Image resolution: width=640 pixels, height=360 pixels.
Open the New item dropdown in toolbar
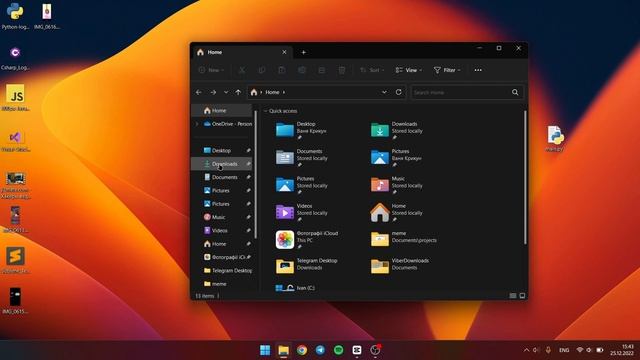tap(211, 70)
